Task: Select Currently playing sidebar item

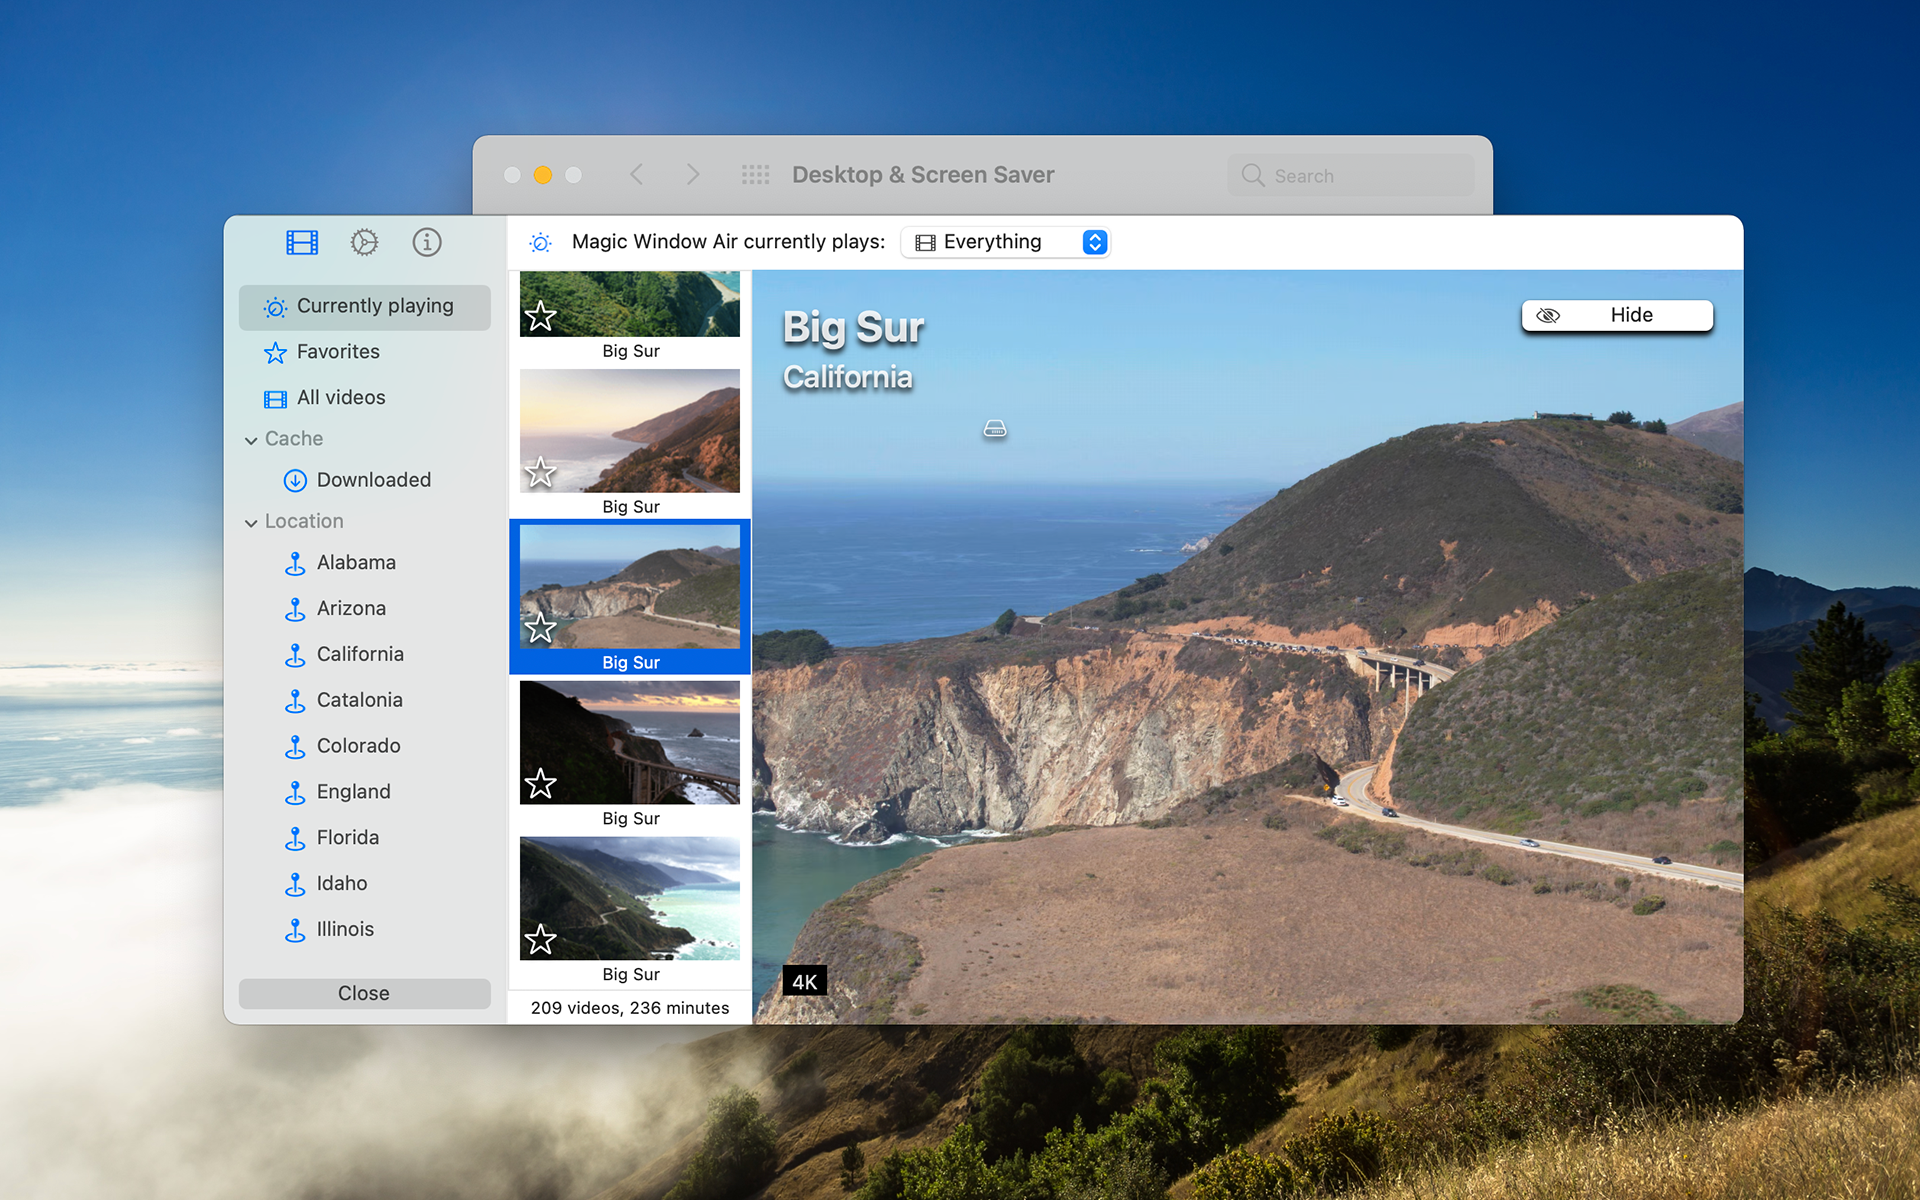Action: (364, 306)
